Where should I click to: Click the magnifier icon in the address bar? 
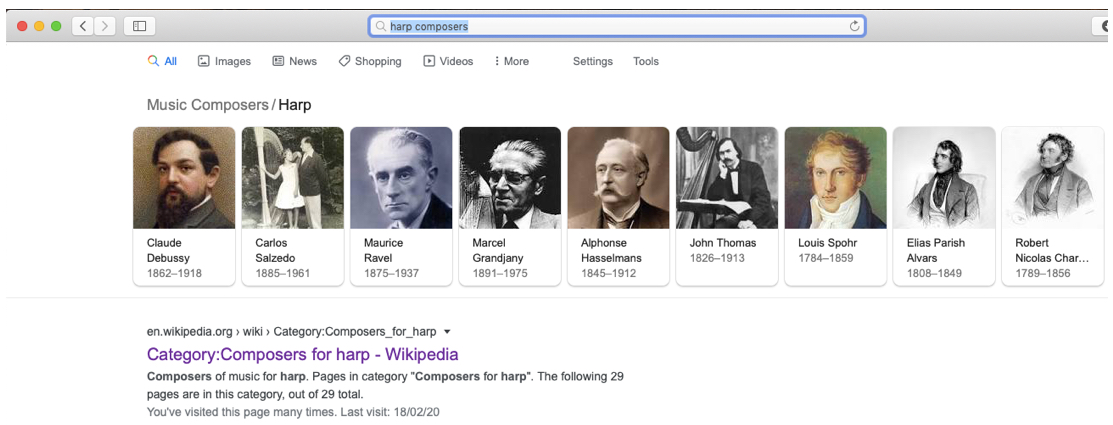pyautogui.click(x=381, y=26)
